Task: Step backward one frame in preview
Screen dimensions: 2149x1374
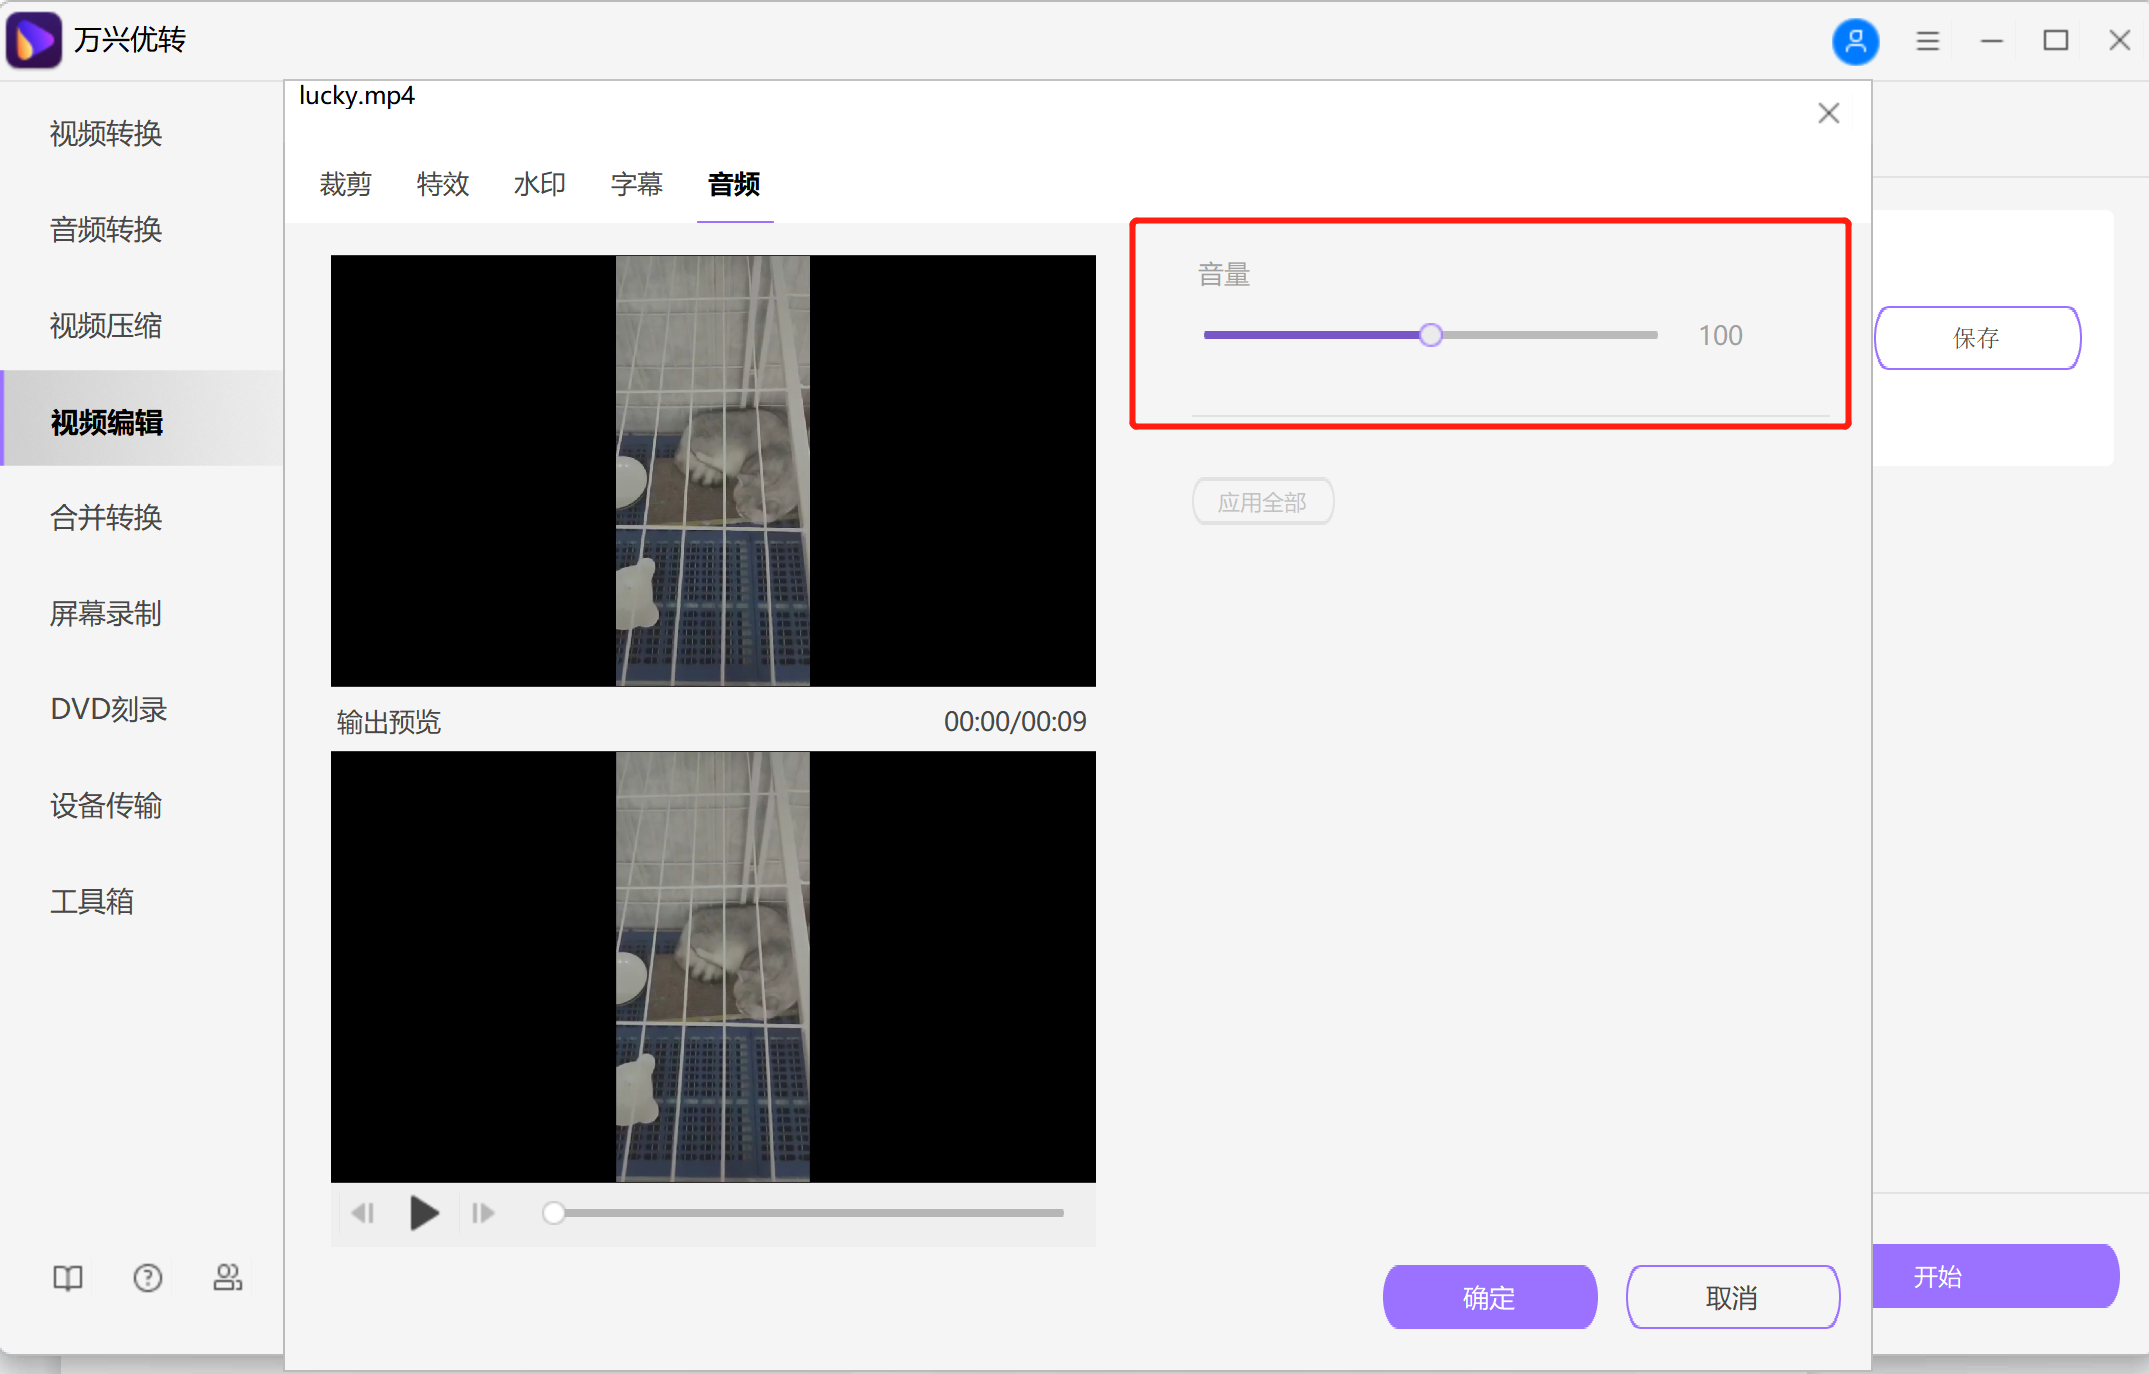Action: (x=364, y=1212)
